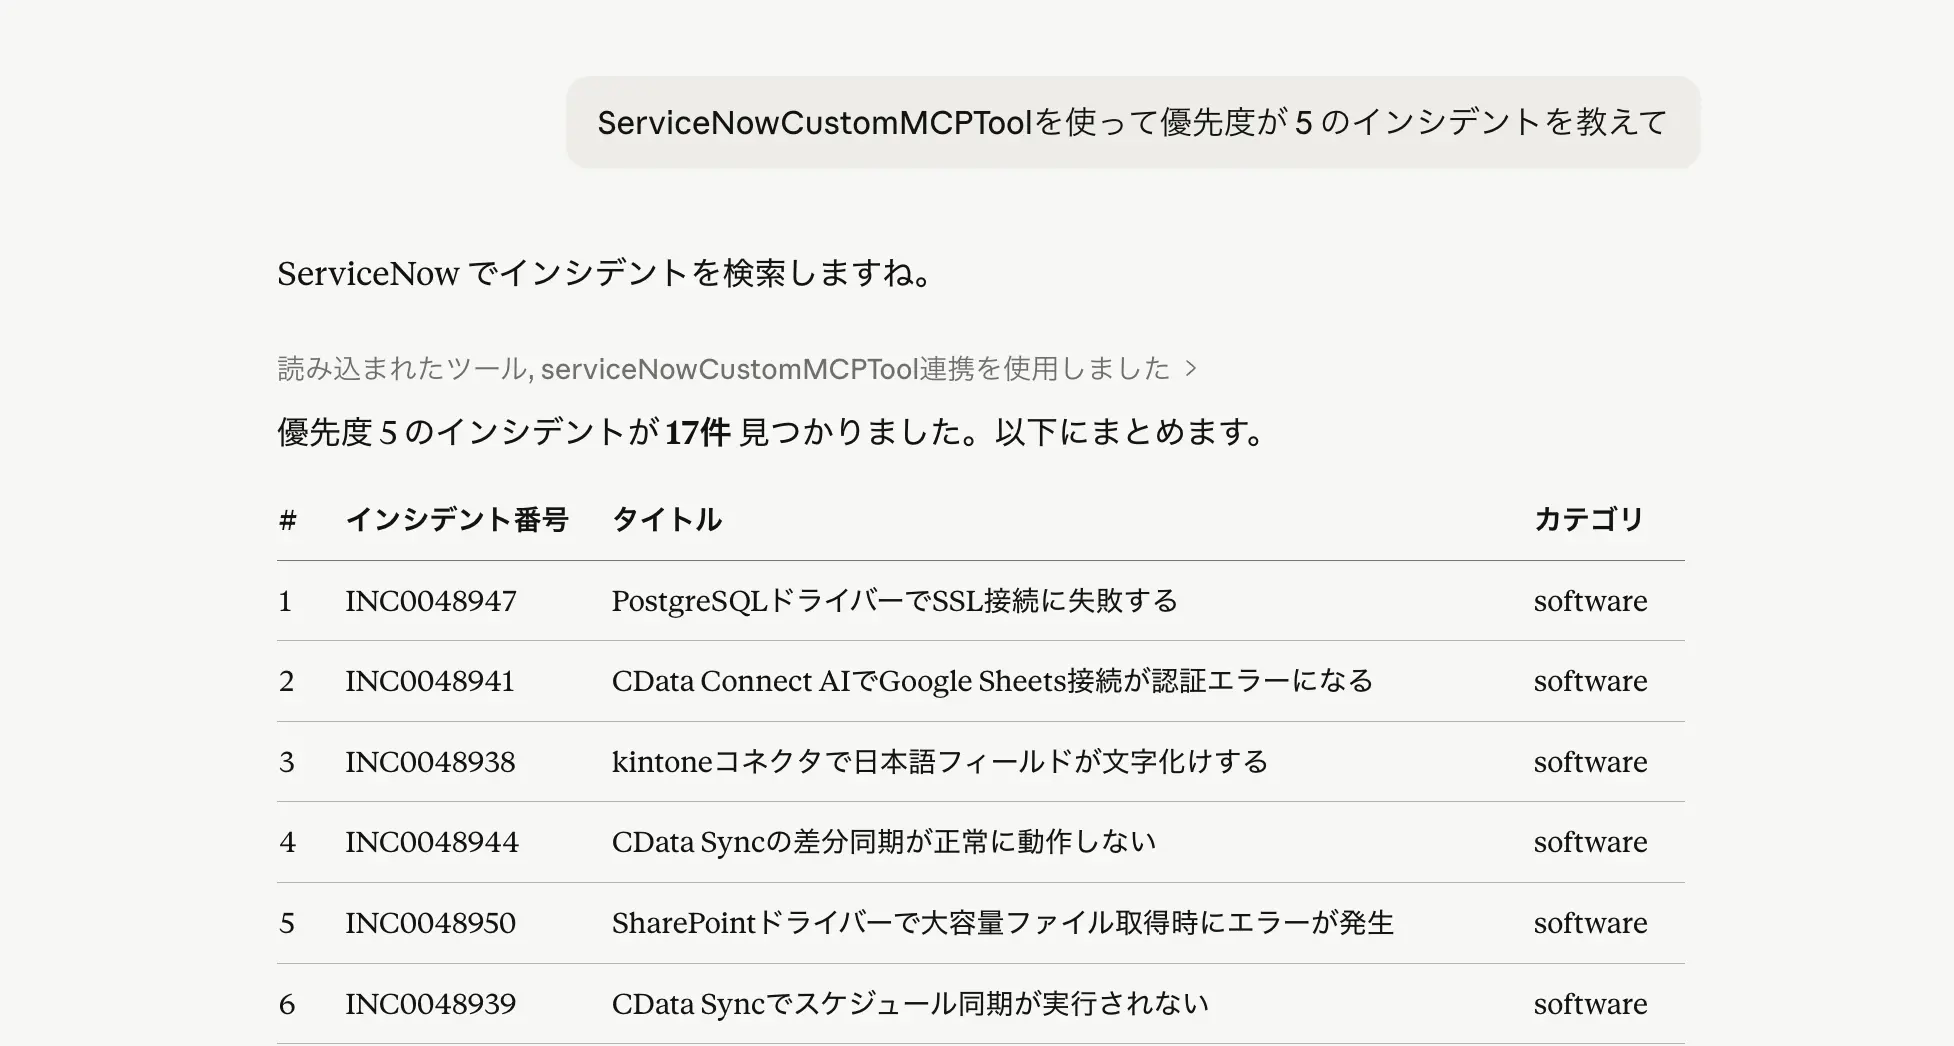Open incident INC0048950 SharePoint driver error
The image size is (1954, 1046).
point(430,923)
